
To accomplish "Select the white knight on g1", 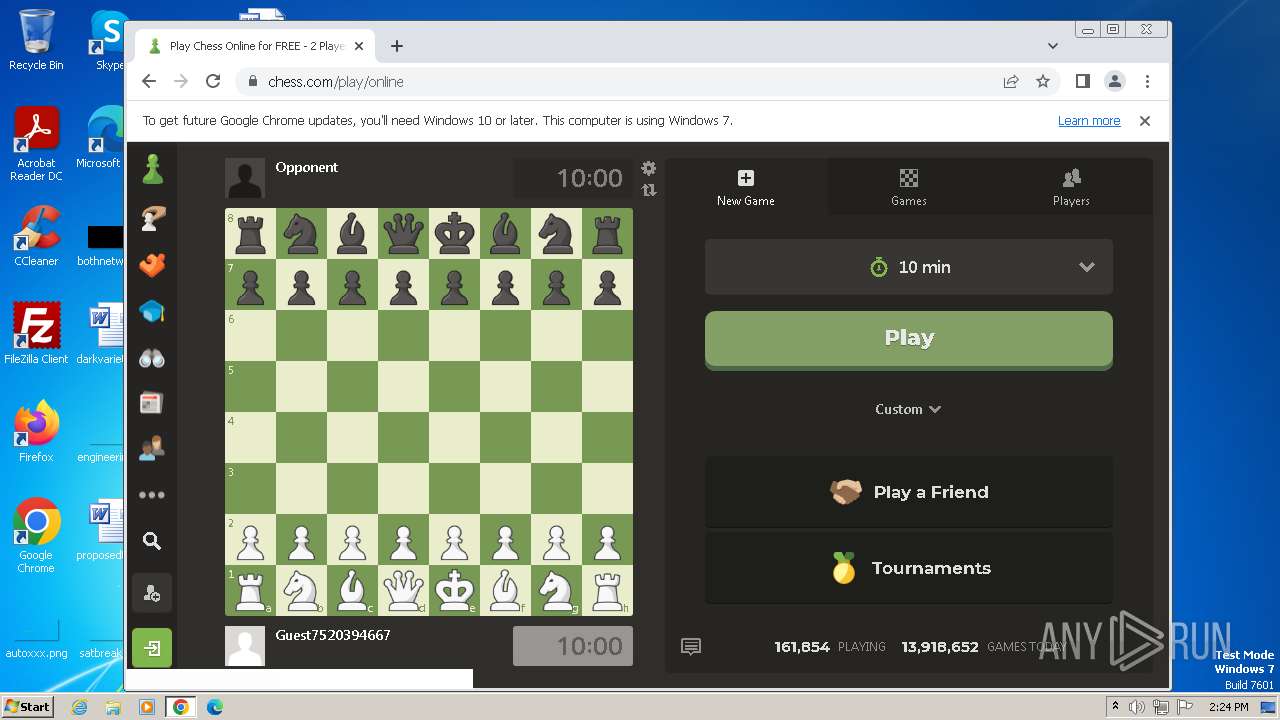I will [556, 590].
